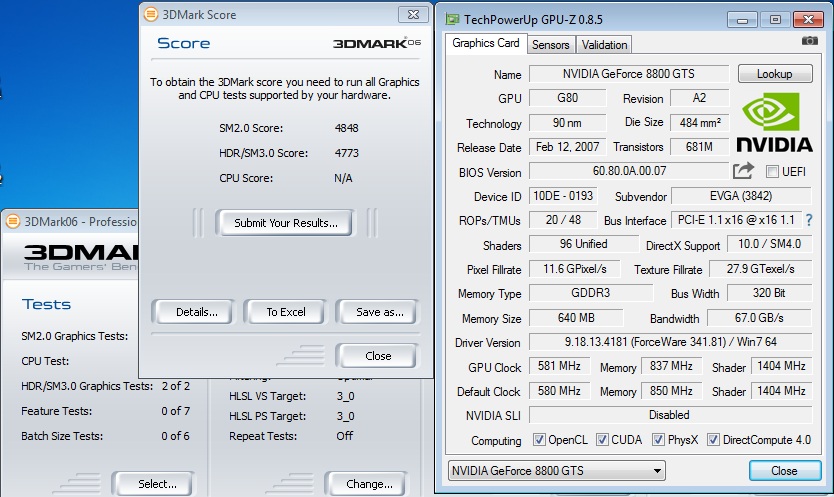Click Change settings button
Screen dimensions: 834x497
click(369, 484)
